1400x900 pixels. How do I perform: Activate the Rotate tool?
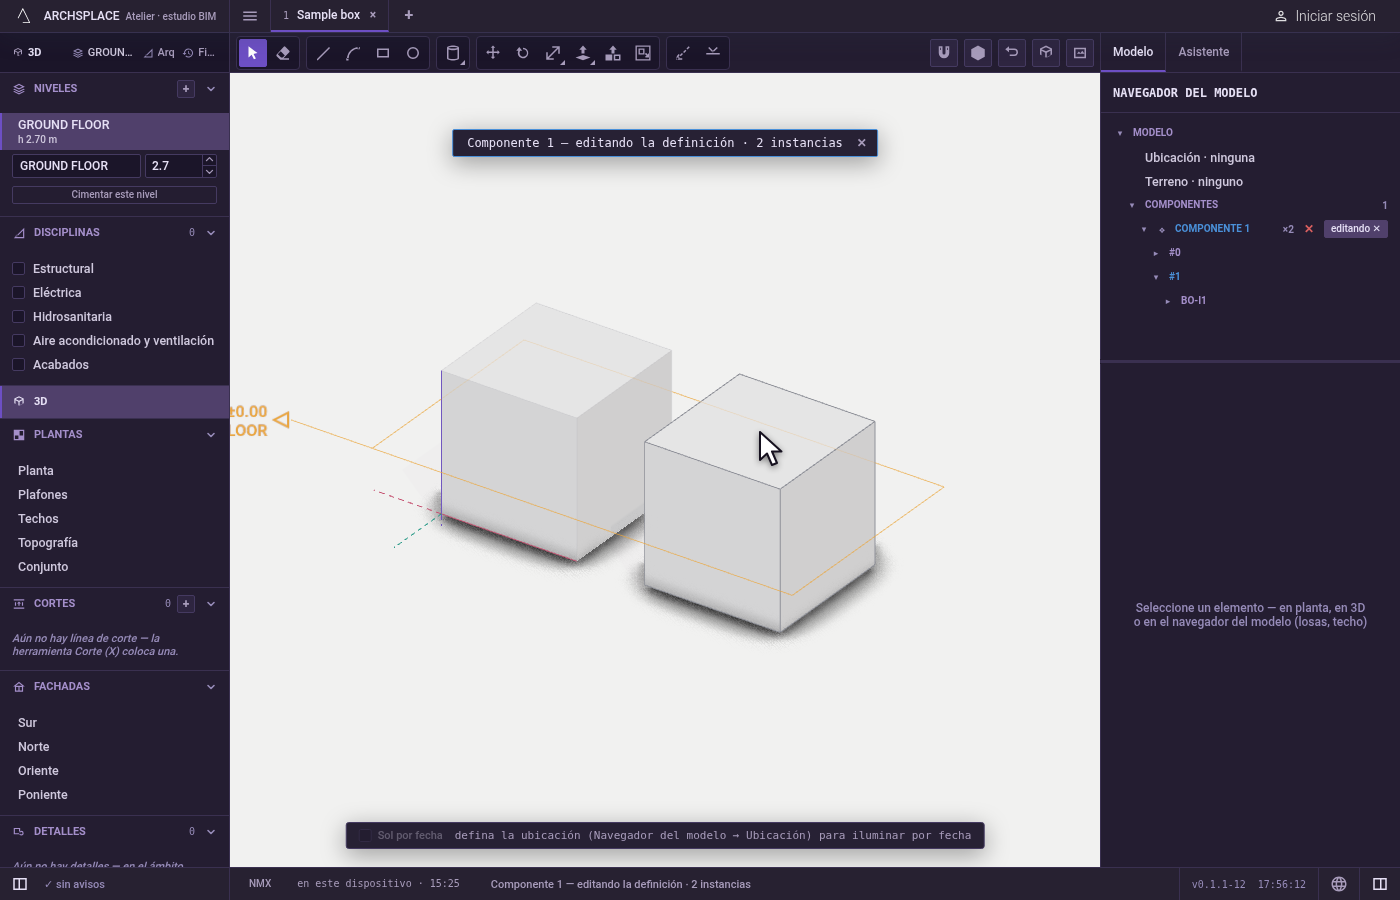tap(523, 53)
